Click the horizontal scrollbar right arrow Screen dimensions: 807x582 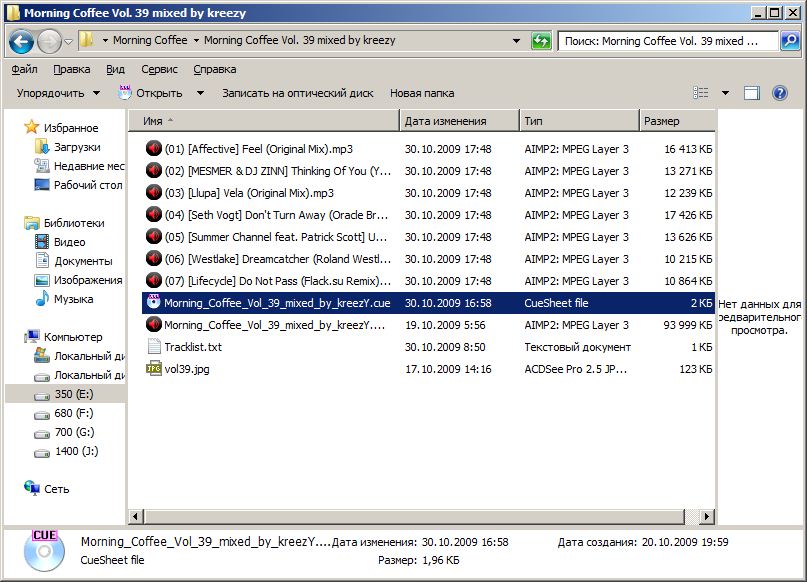coord(707,516)
